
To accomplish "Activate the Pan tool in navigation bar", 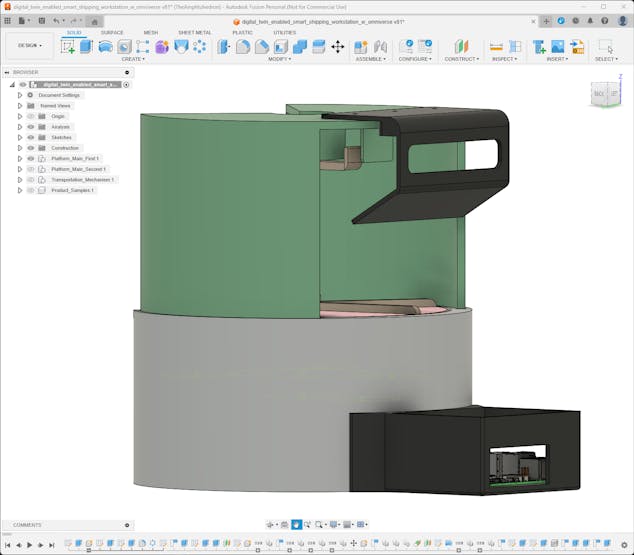I will 296,524.
